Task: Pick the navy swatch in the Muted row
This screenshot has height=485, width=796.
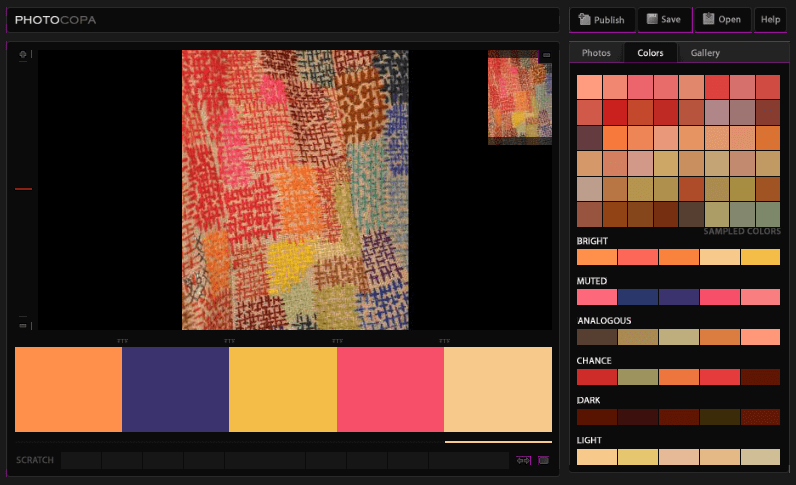Action: 638,297
